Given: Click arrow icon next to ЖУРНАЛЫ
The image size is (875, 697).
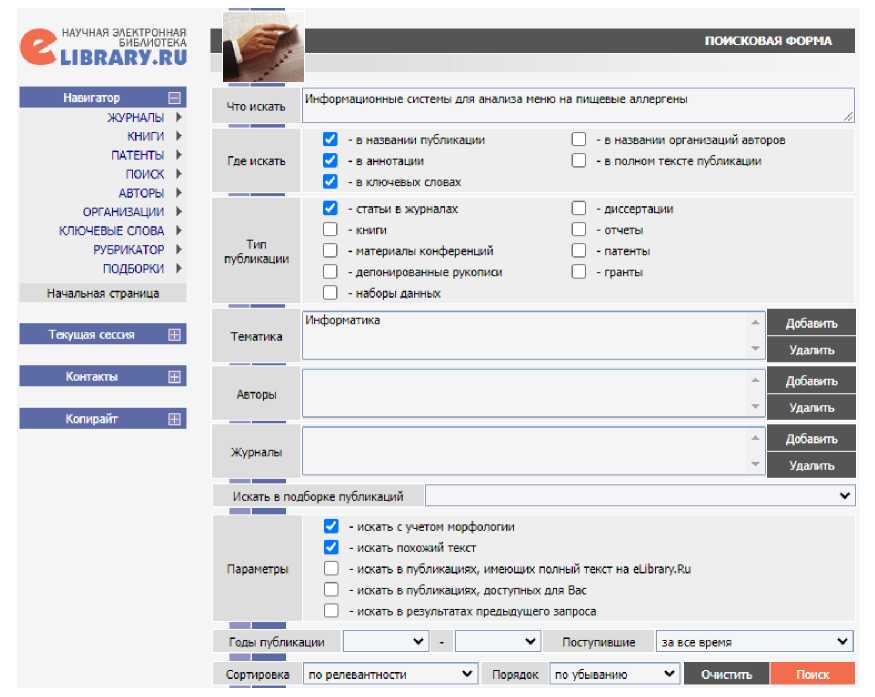Looking at the screenshot, I should (x=178, y=118).
